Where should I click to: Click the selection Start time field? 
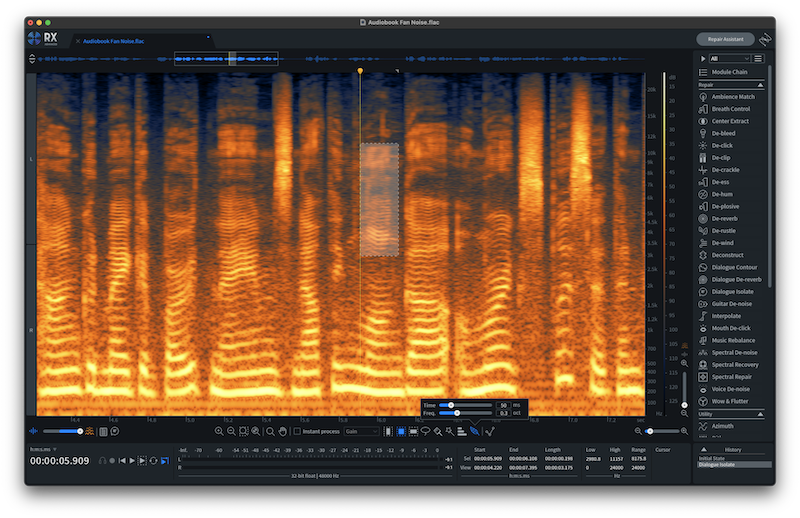(x=487, y=459)
